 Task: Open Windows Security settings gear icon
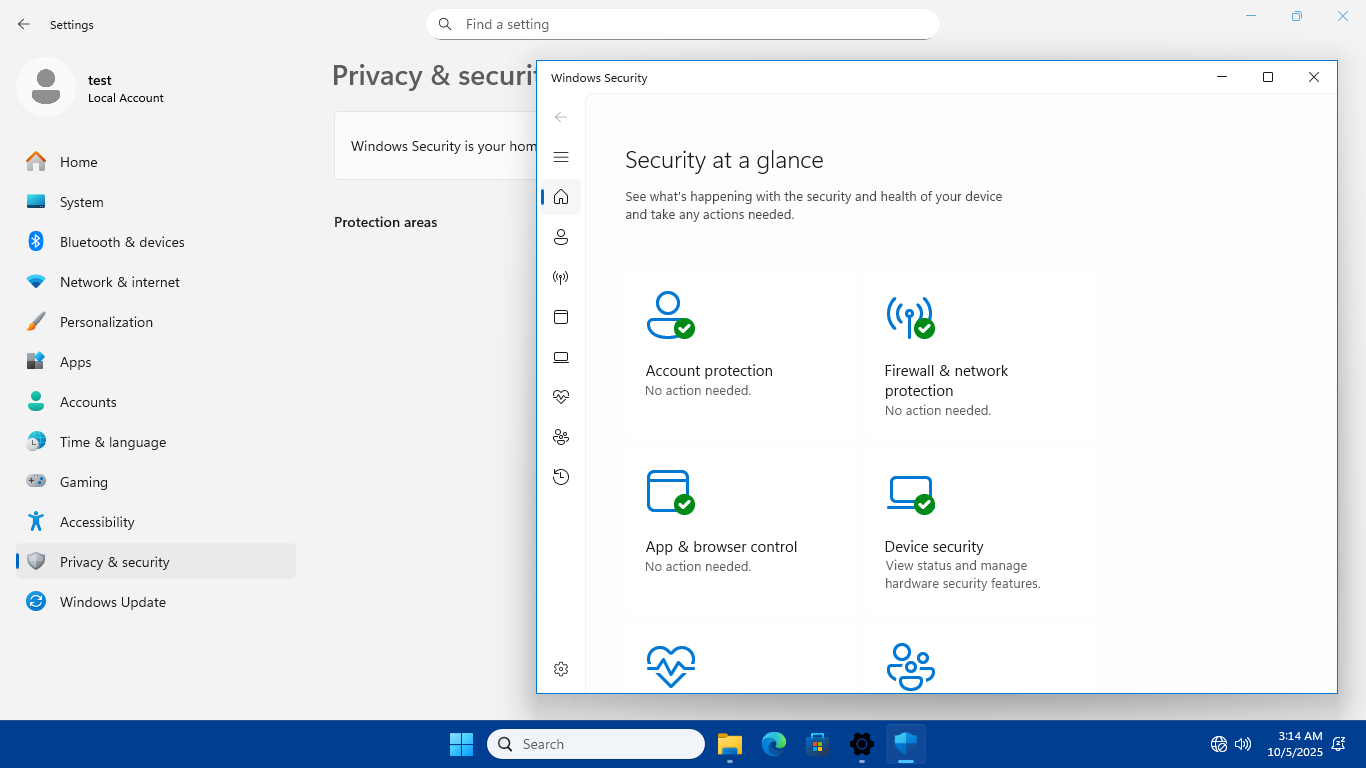point(561,669)
